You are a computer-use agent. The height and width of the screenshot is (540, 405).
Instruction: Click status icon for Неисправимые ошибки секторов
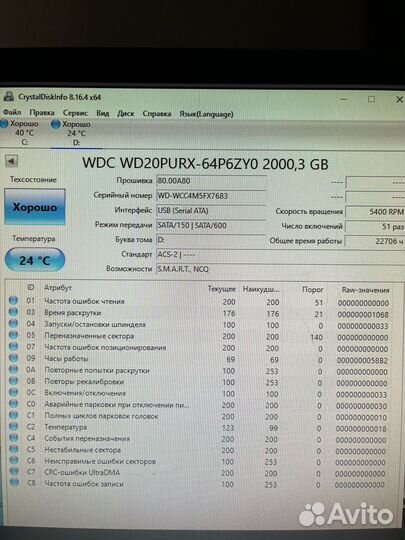(x=14, y=460)
